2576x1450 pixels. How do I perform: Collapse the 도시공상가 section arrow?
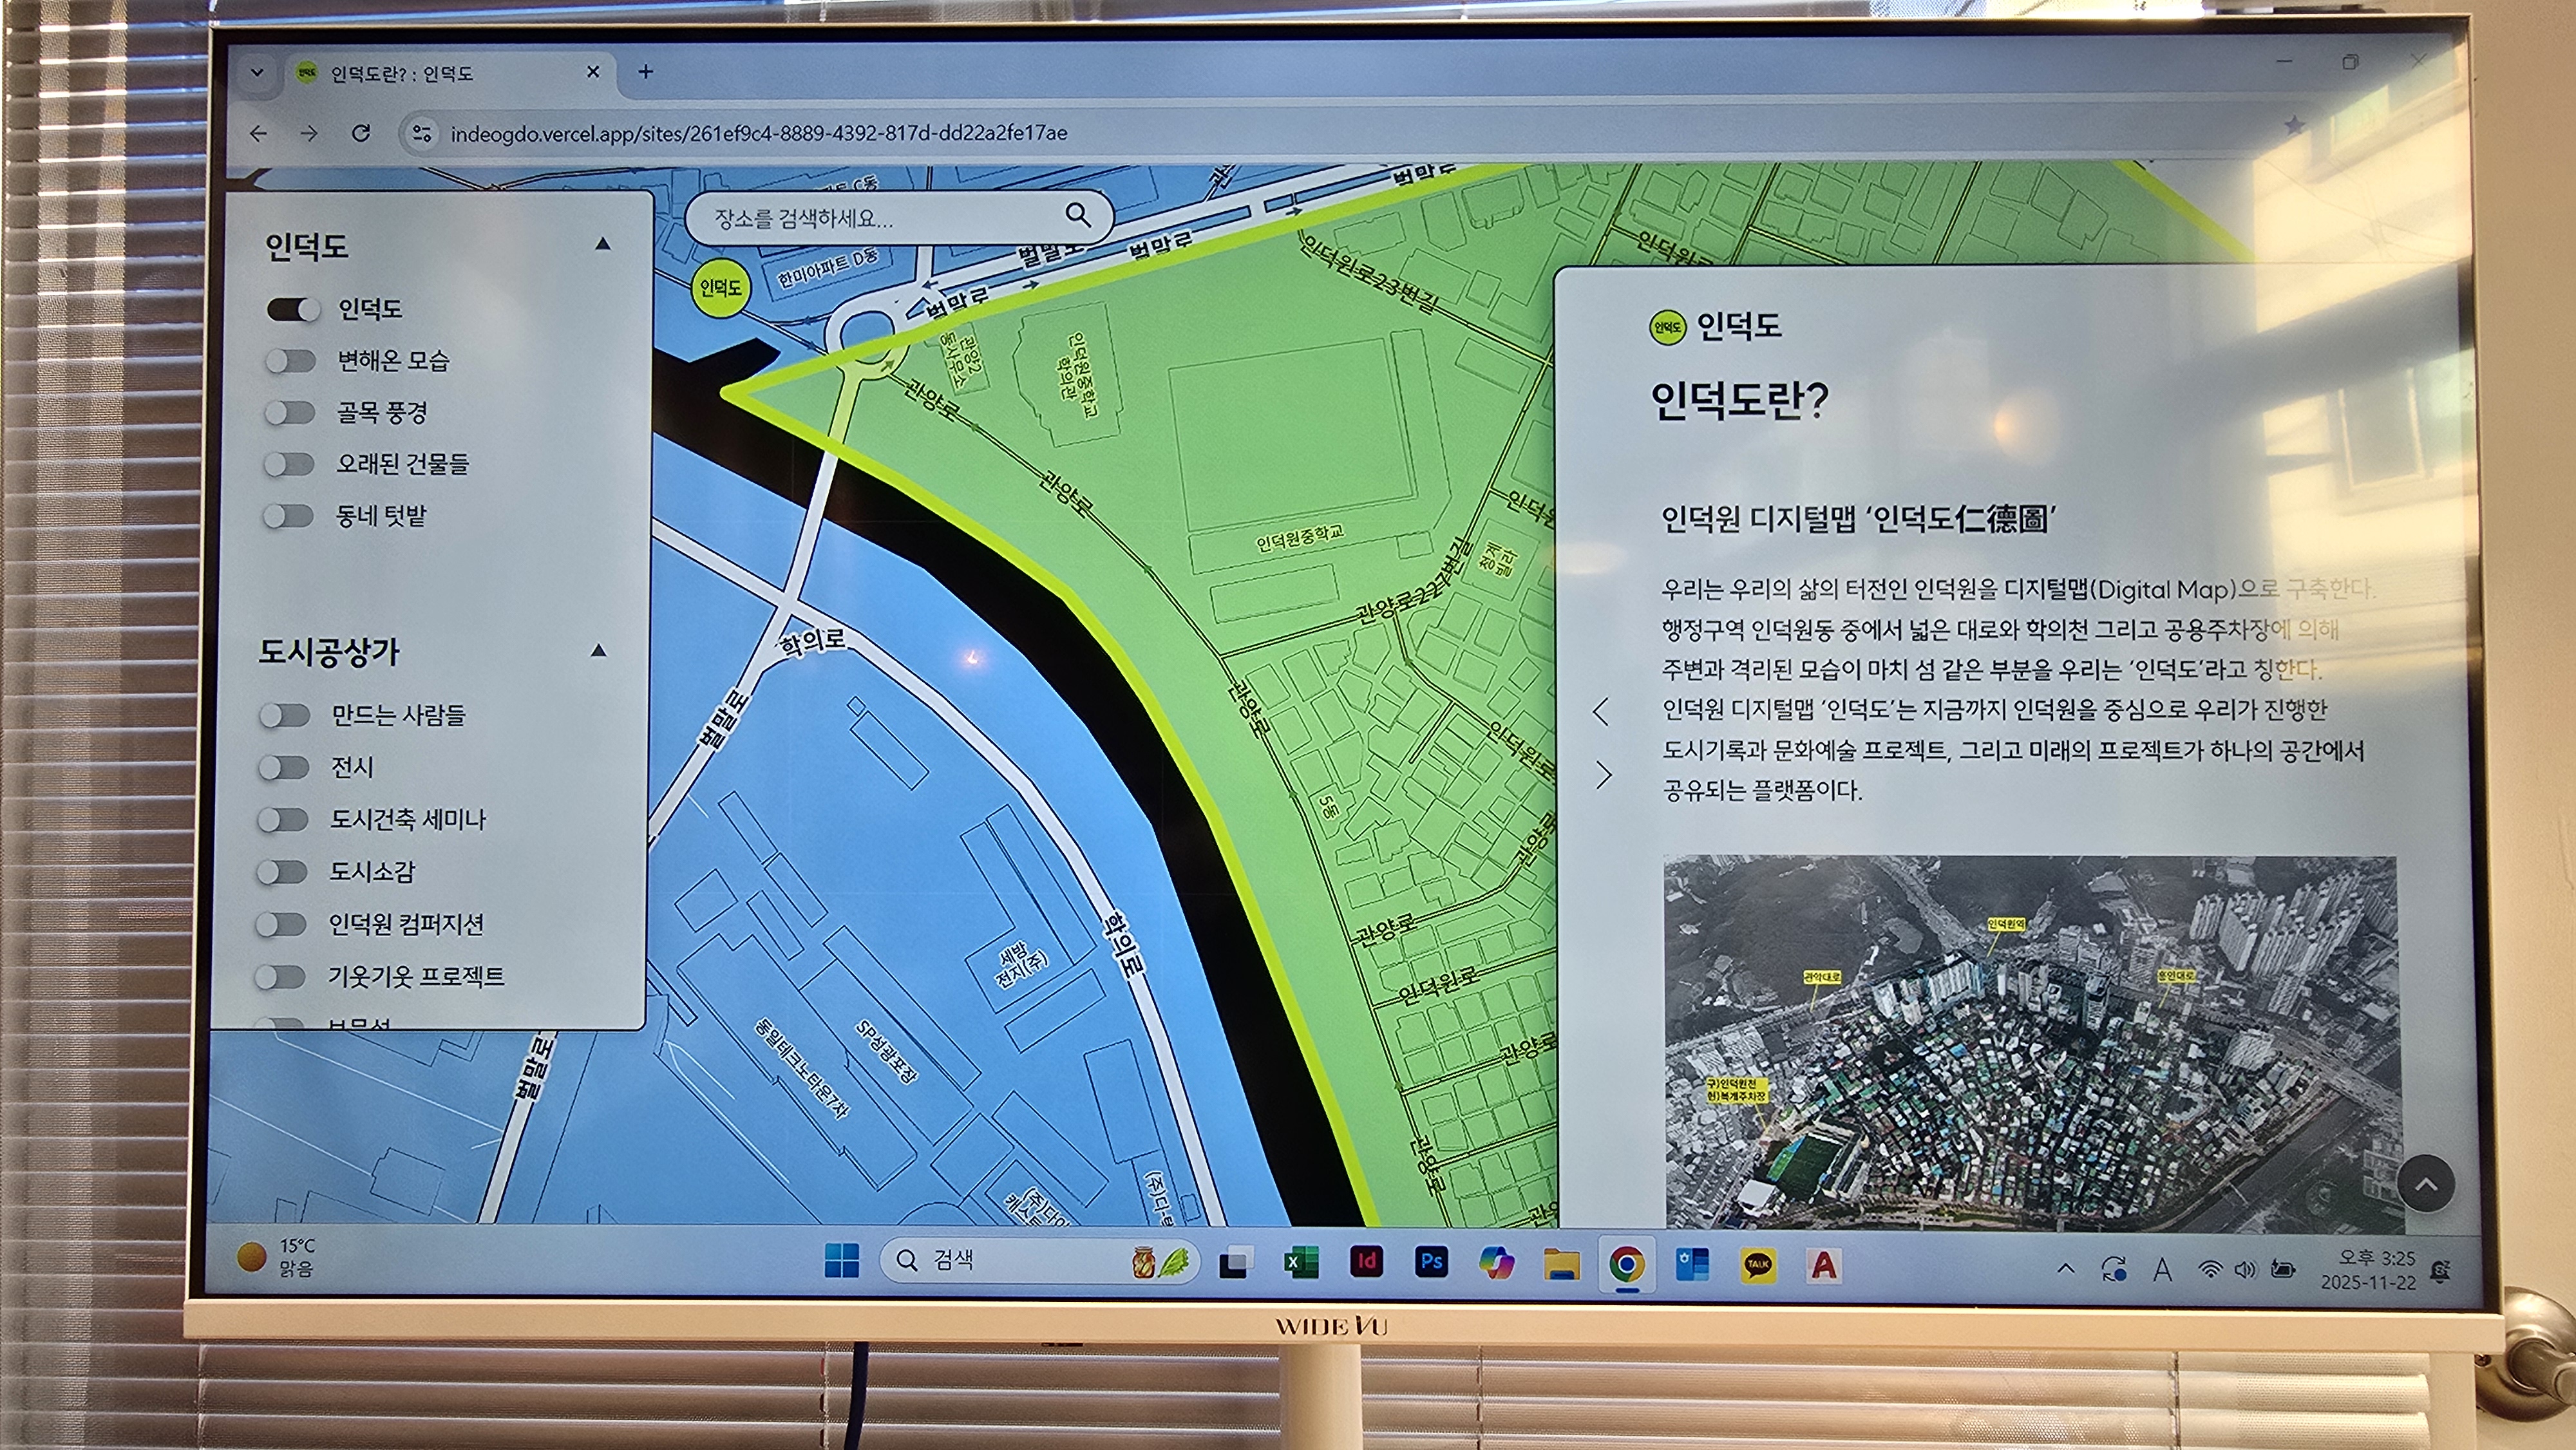598,651
